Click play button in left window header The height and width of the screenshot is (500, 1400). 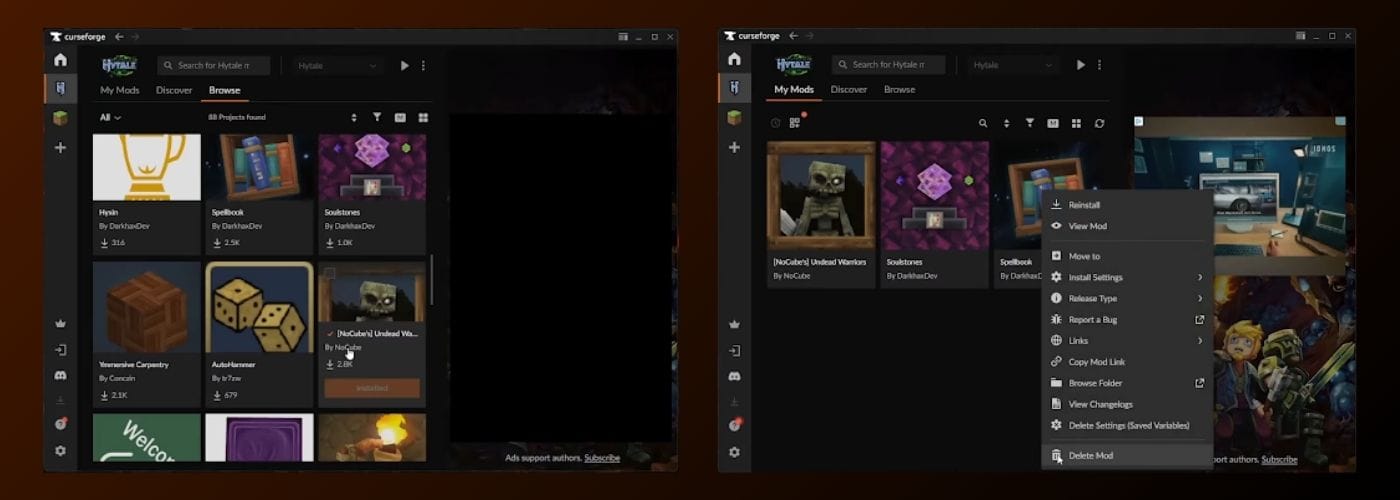(404, 65)
